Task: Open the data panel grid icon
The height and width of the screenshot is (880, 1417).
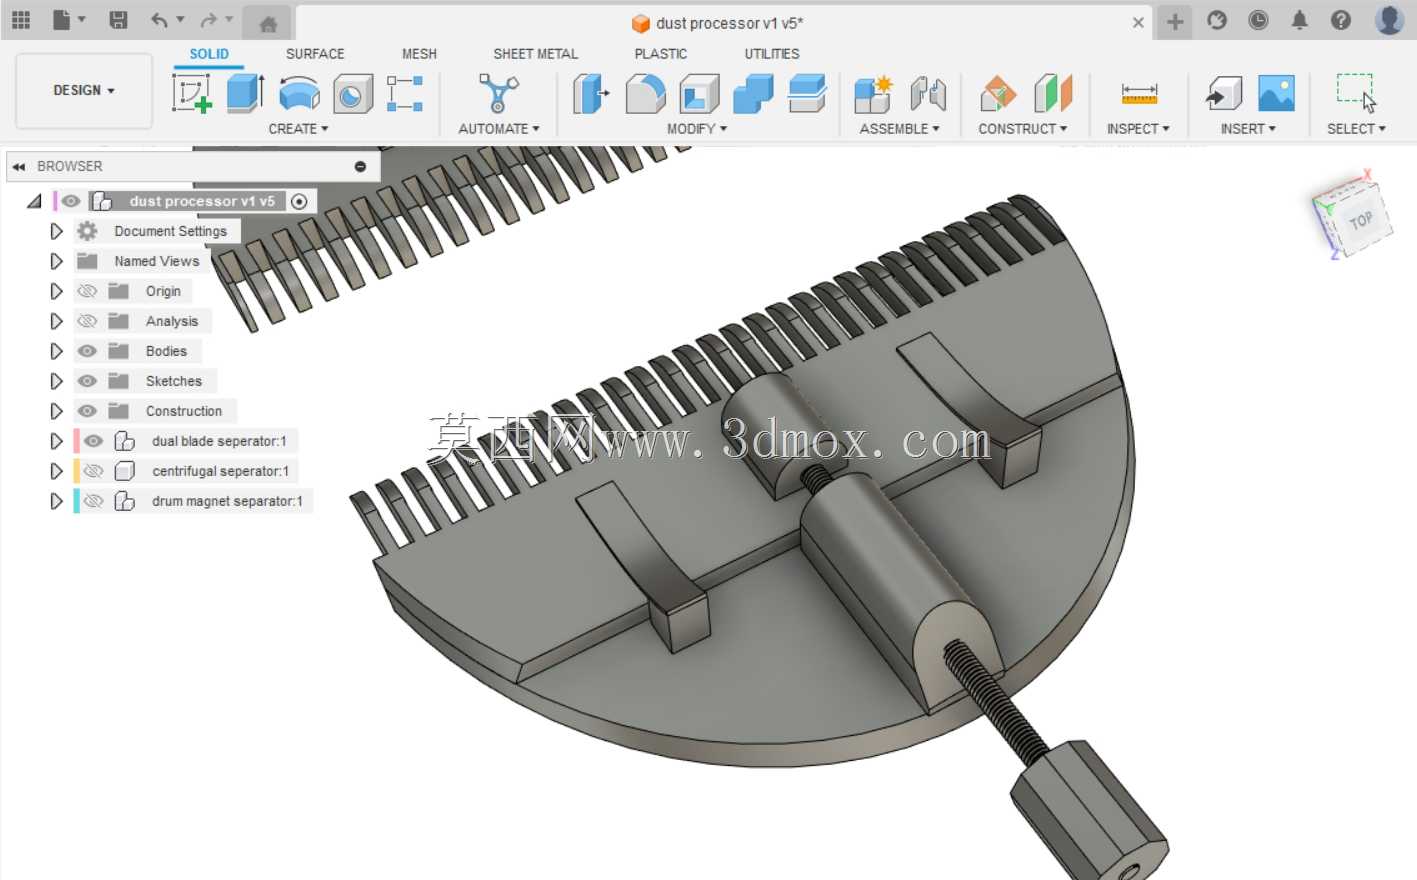Action: (x=20, y=20)
